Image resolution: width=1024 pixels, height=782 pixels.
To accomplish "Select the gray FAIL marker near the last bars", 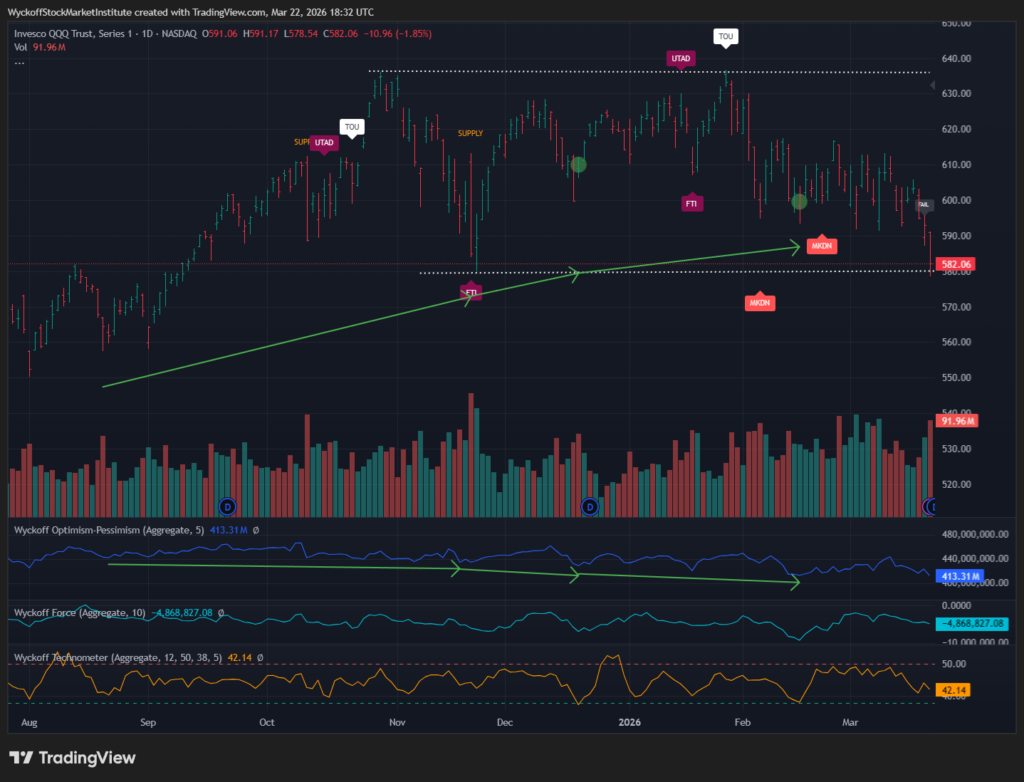I will (925, 205).
